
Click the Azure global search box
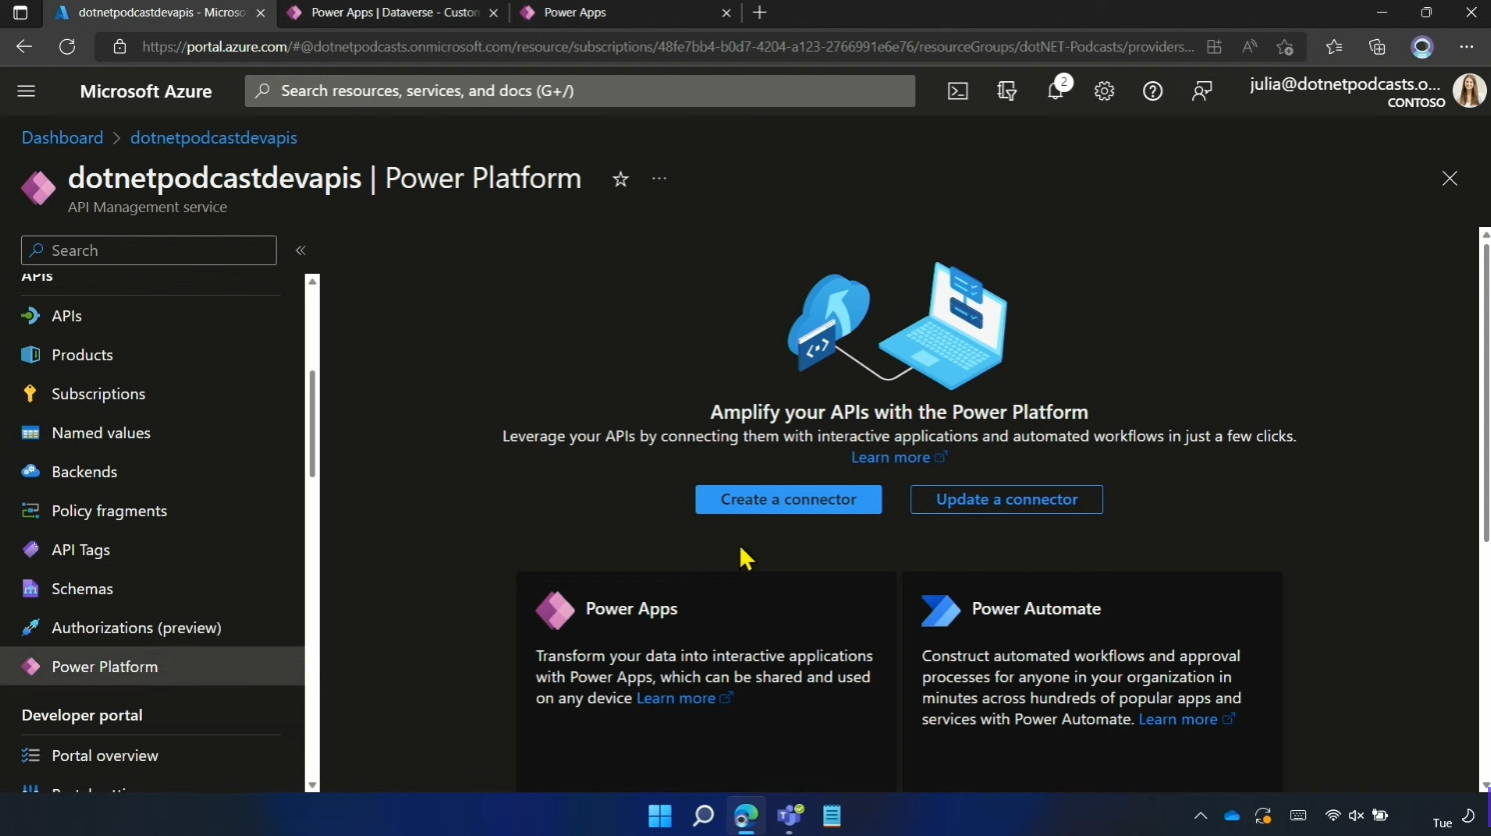click(580, 91)
